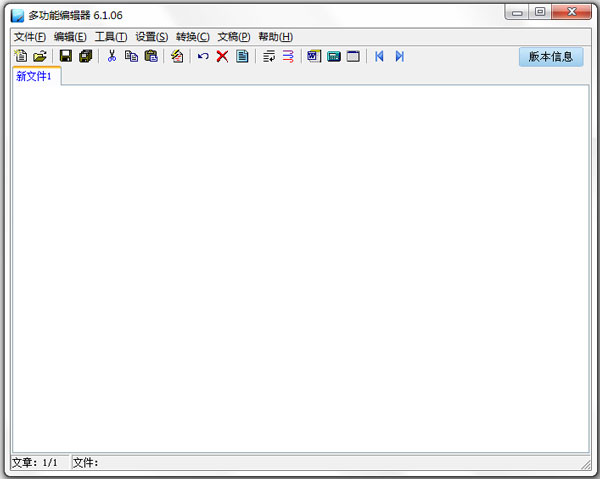Viewport: 600px width, 479px height.
Task: Open the 工具(T) menu
Action: pyautogui.click(x=111, y=37)
